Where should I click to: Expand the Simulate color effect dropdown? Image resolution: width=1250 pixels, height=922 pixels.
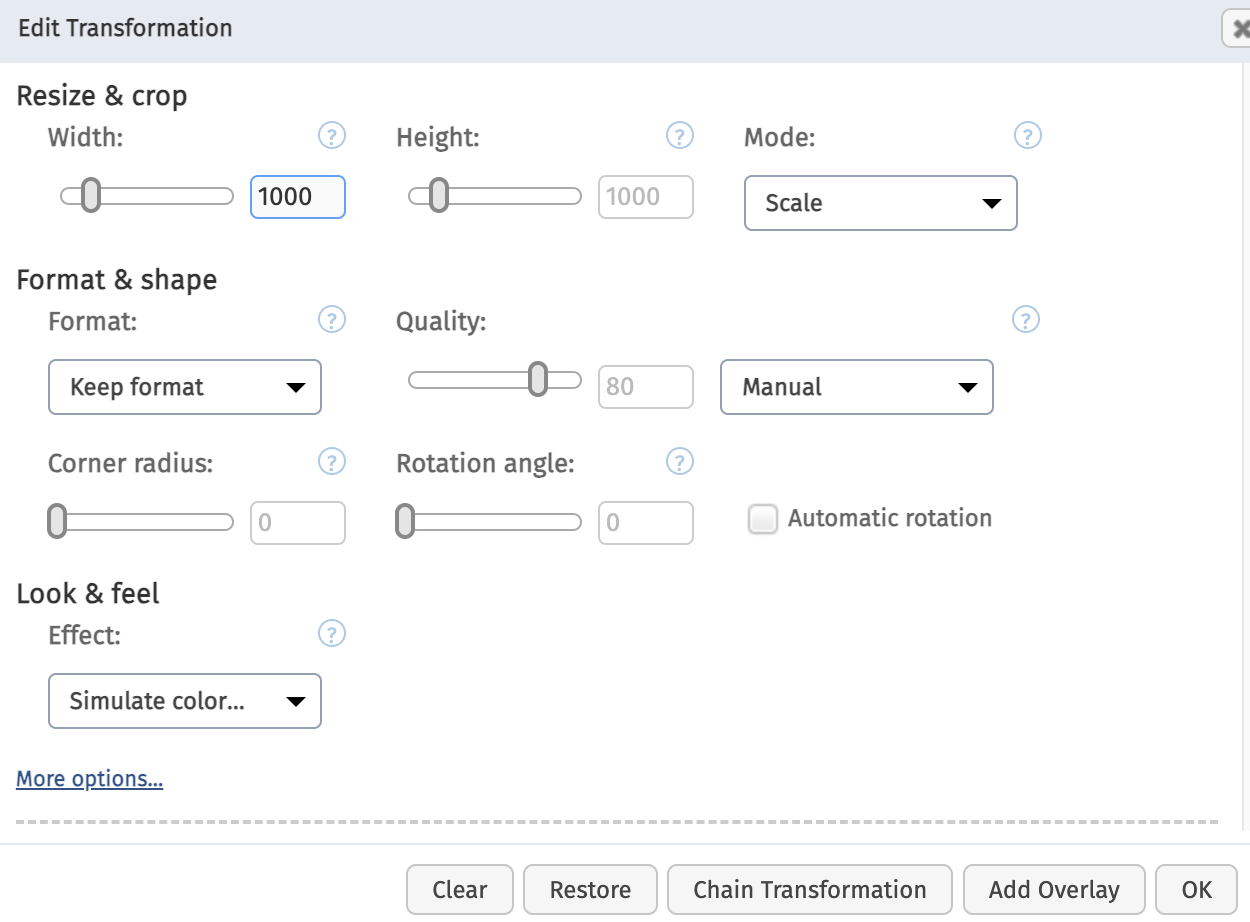[x=185, y=701]
